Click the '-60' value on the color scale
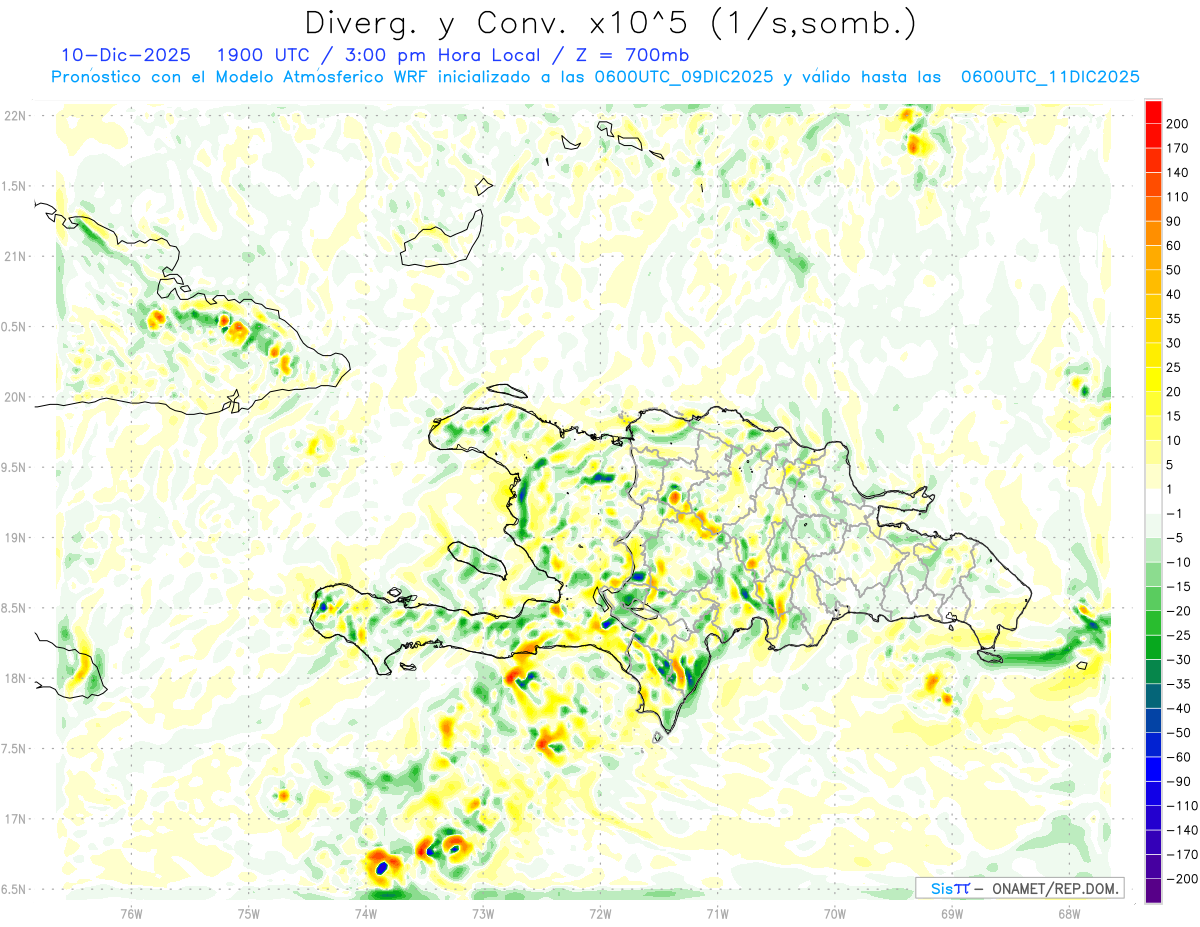This screenshot has width=1200, height=927. [x=1178, y=757]
